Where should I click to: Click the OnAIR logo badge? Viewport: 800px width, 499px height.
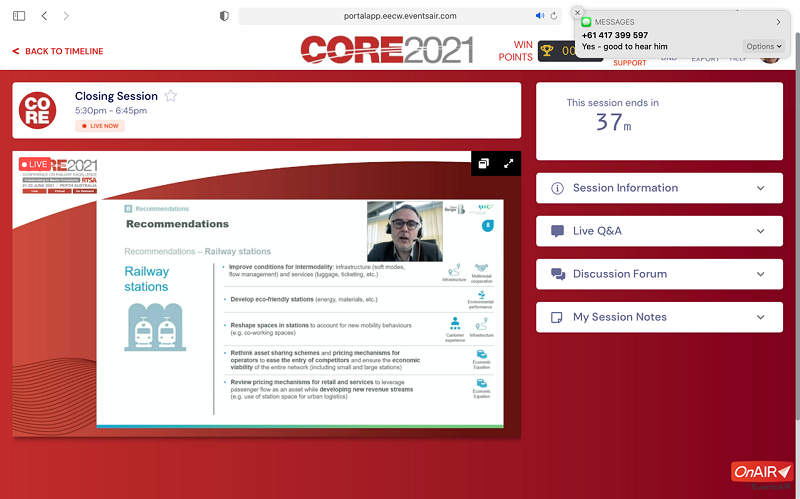(x=762, y=472)
